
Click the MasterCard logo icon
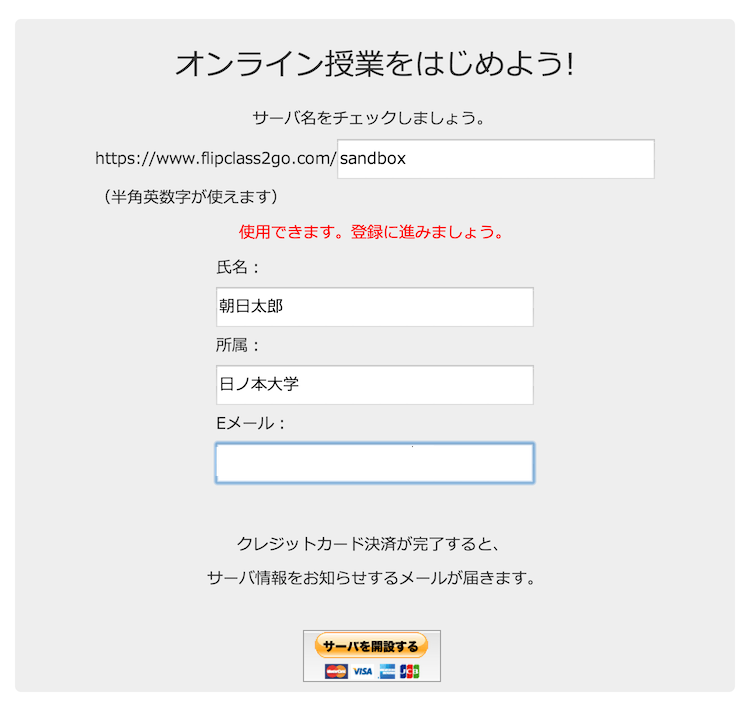click(x=336, y=671)
